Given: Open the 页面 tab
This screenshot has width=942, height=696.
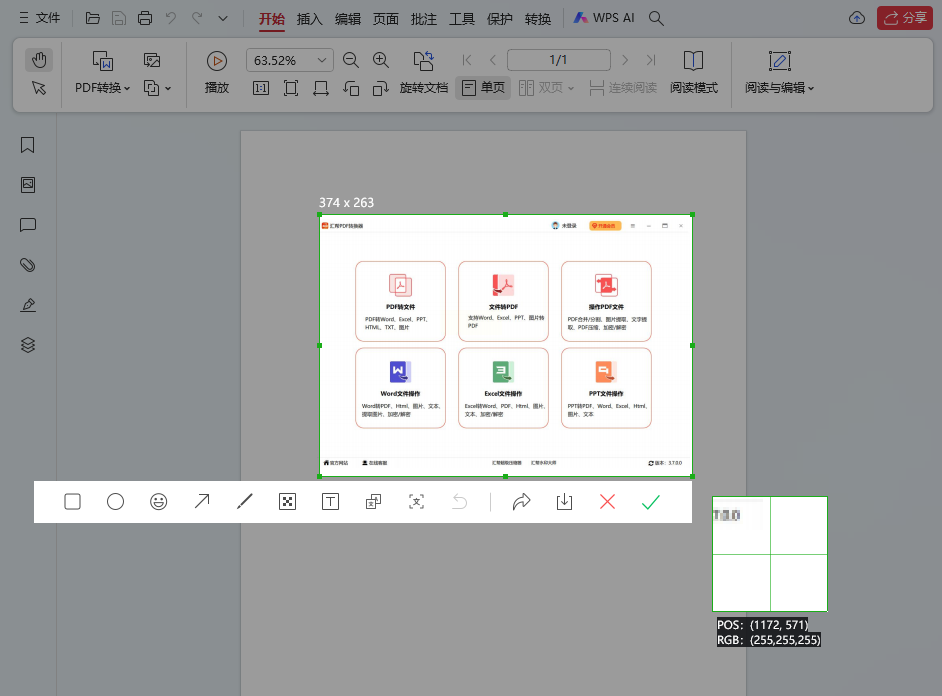Looking at the screenshot, I should (x=386, y=19).
